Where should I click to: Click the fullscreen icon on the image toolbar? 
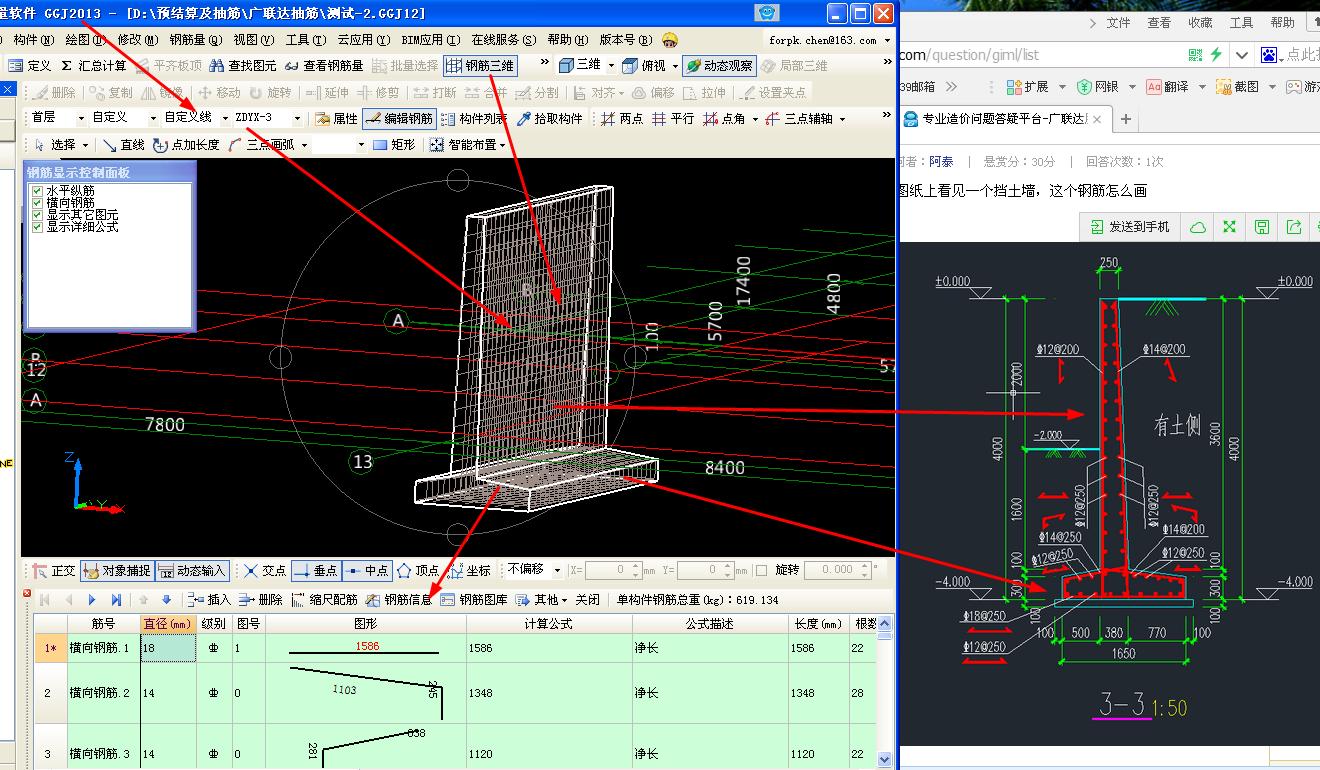(x=1229, y=227)
